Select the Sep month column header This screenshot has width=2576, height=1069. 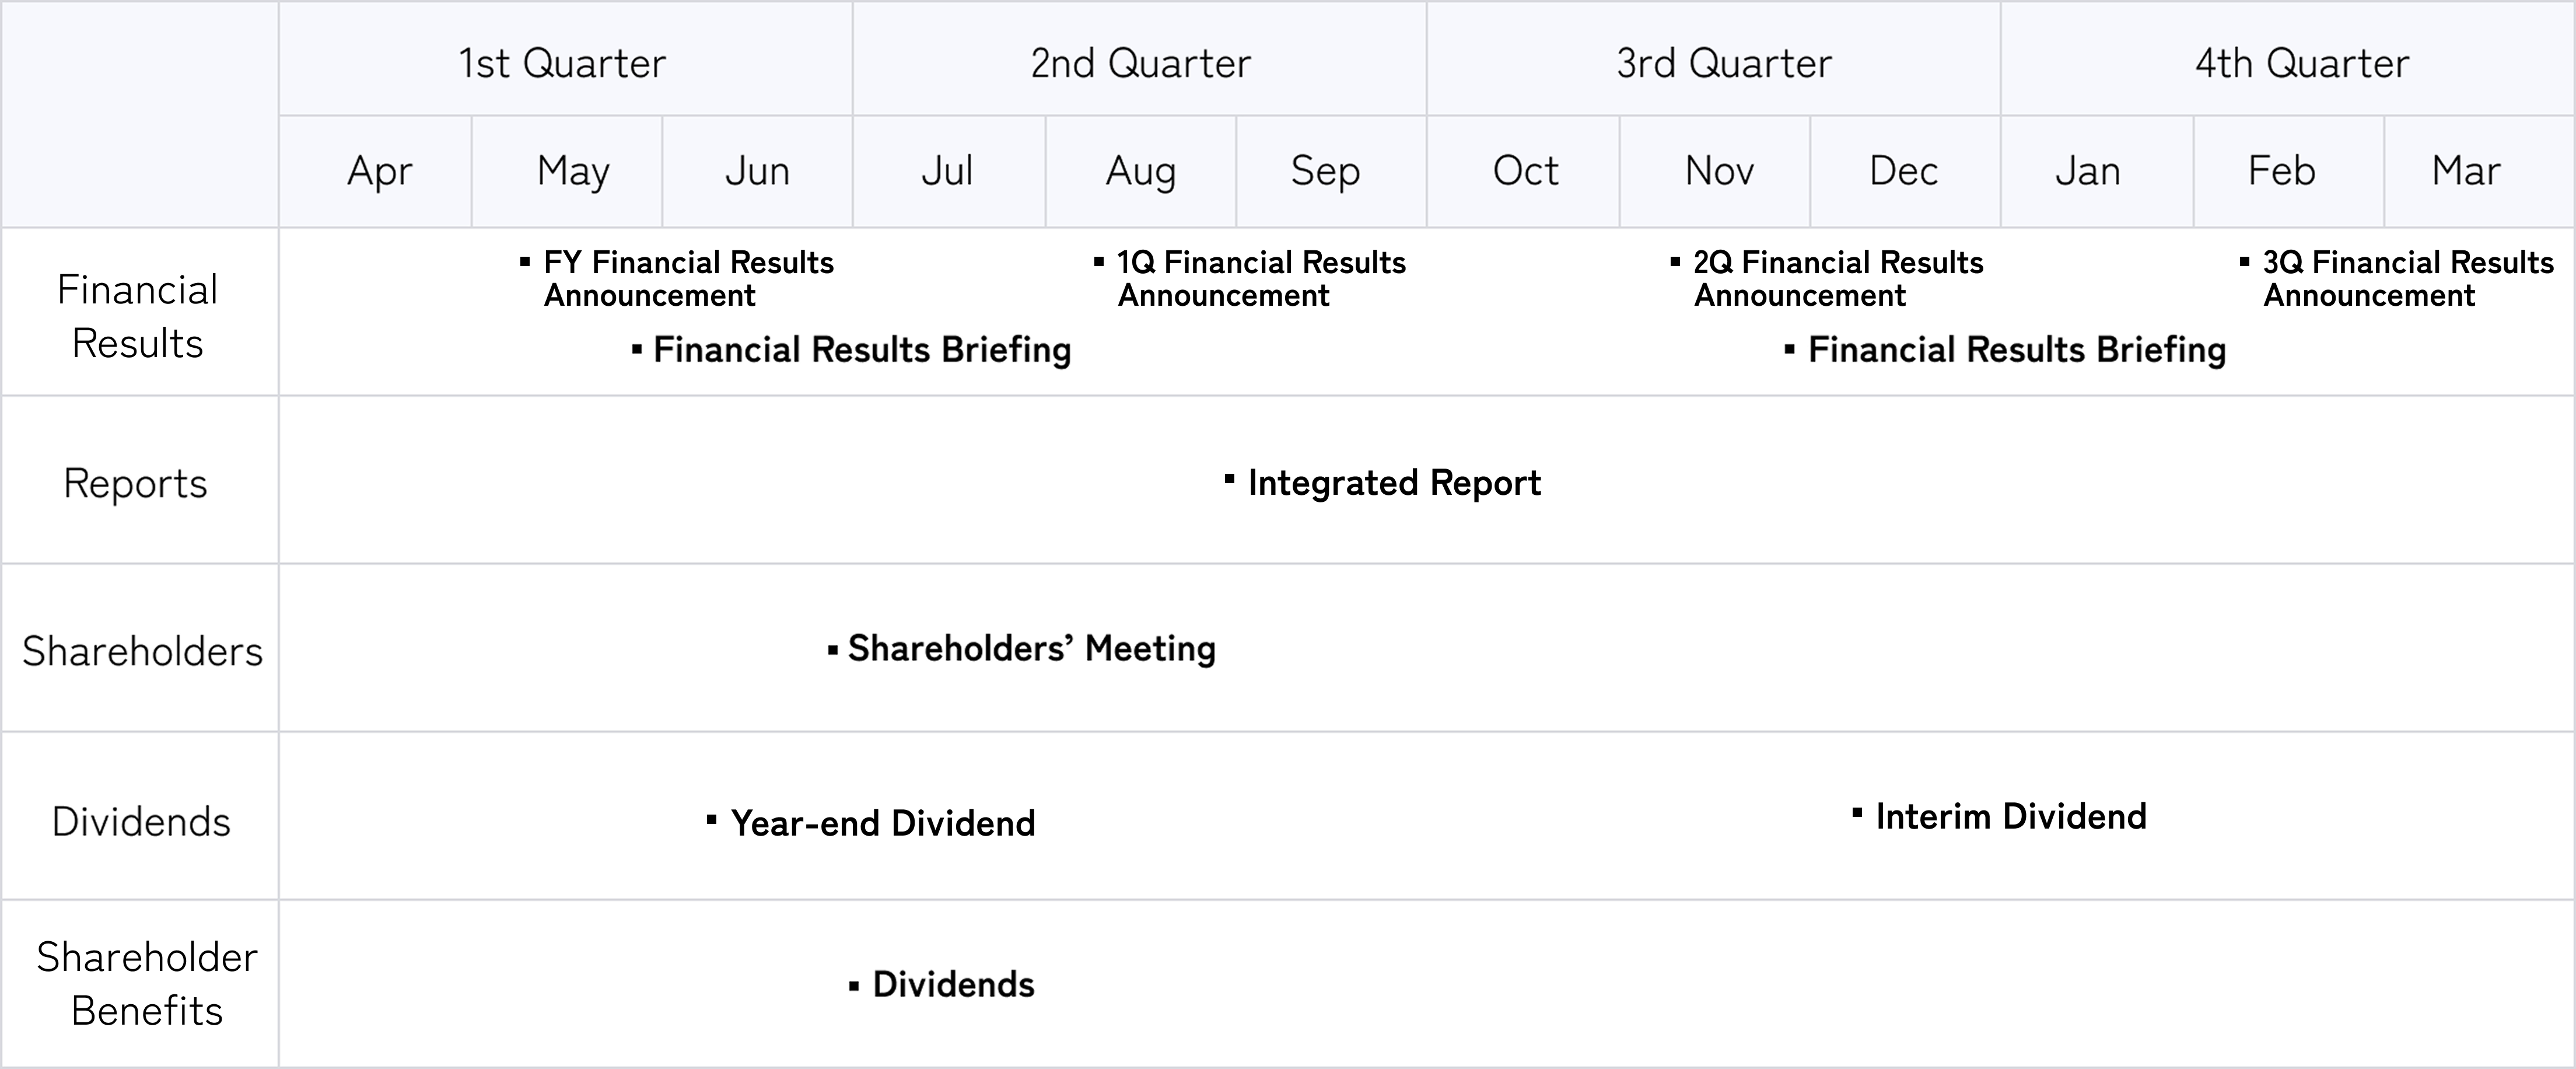click(1325, 171)
